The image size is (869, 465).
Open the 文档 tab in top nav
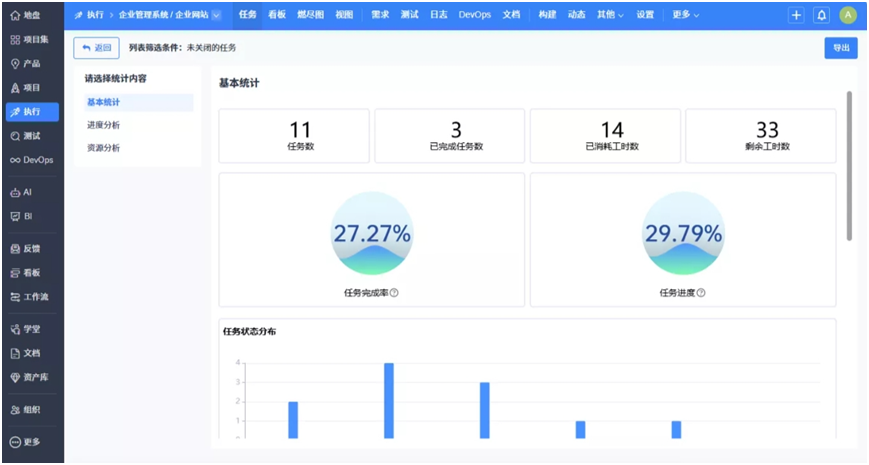[512, 15]
